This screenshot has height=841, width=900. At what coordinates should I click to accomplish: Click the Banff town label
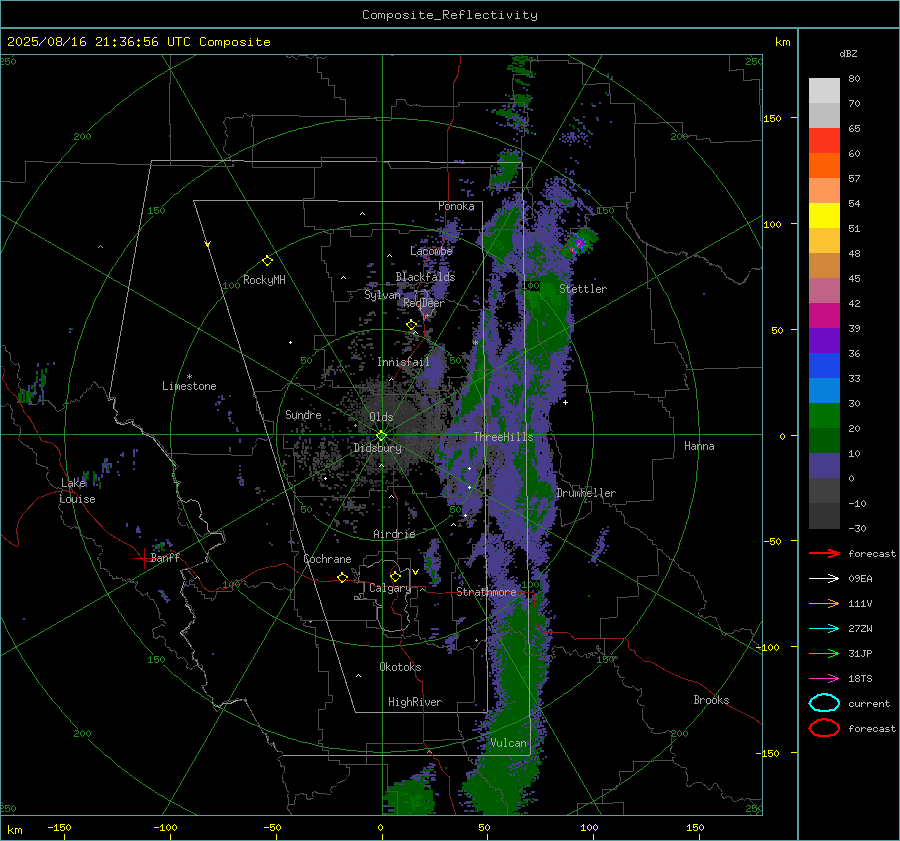[165, 557]
